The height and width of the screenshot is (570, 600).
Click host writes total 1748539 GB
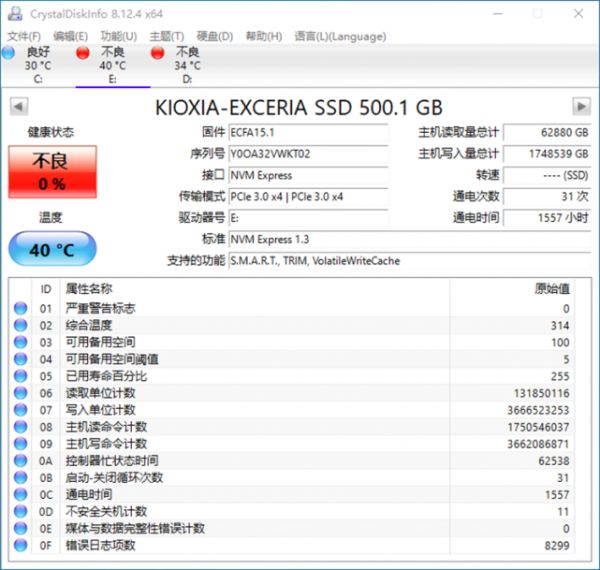[x=547, y=154]
